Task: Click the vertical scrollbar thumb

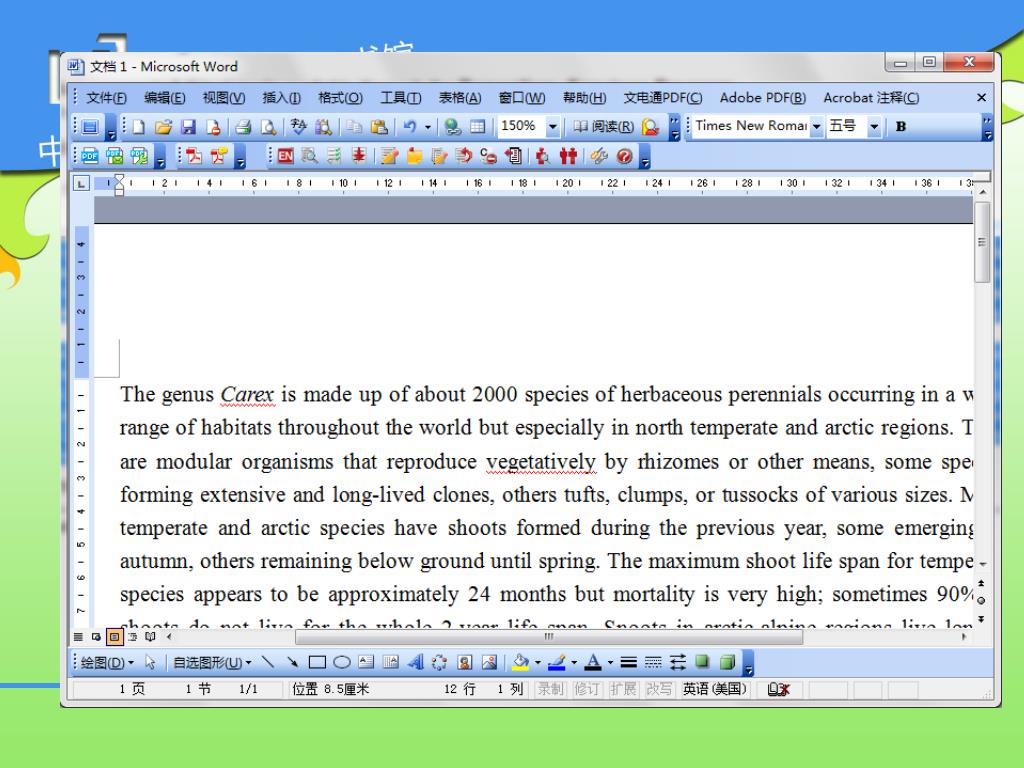Action: [982, 242]
